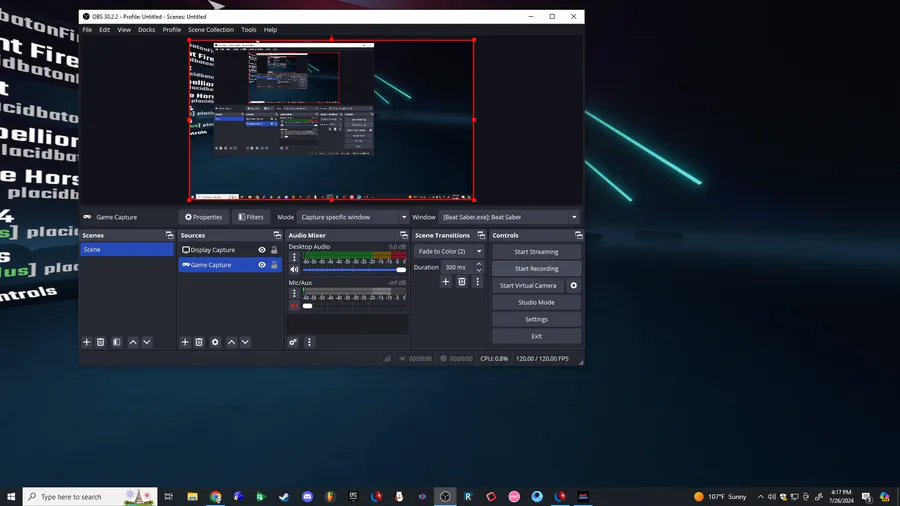
Task: Remove selected scene using the trash icon
Action: pos(100,342)
